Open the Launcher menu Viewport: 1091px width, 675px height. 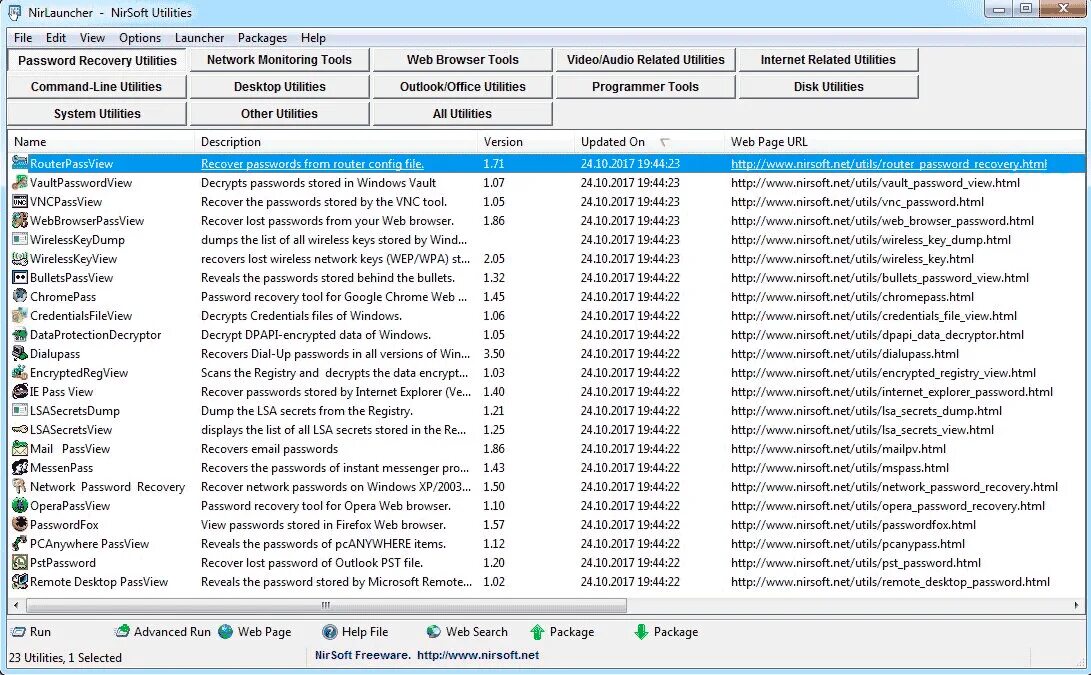(199, 38)
